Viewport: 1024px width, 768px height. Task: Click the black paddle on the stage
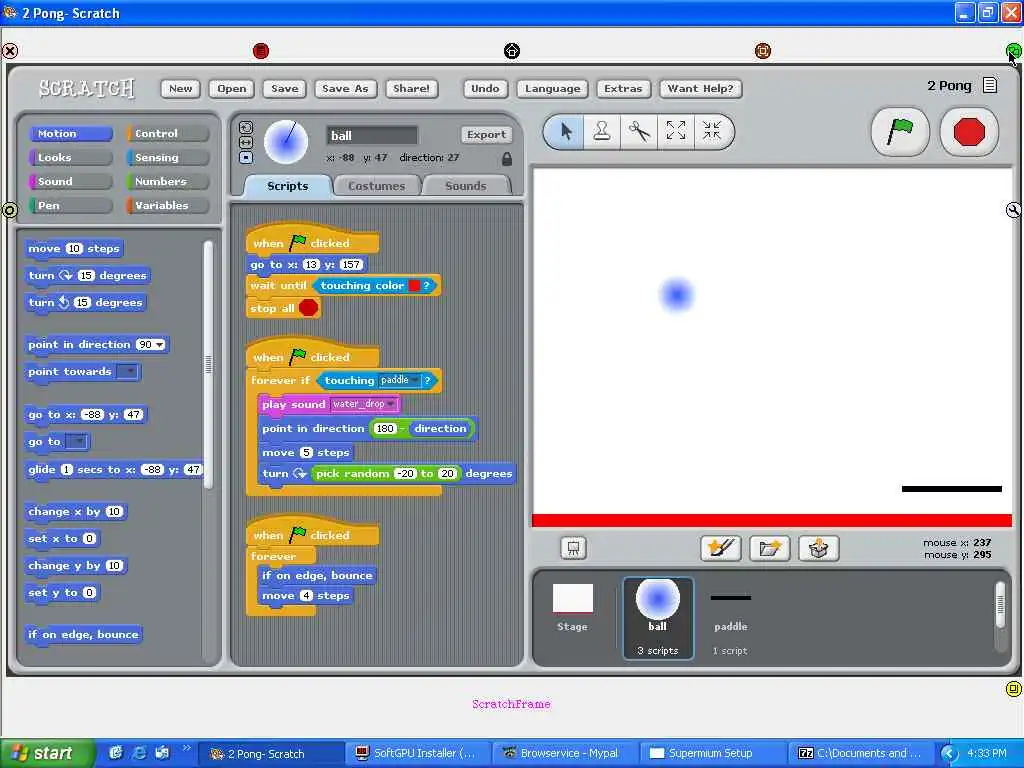point(952,488)
